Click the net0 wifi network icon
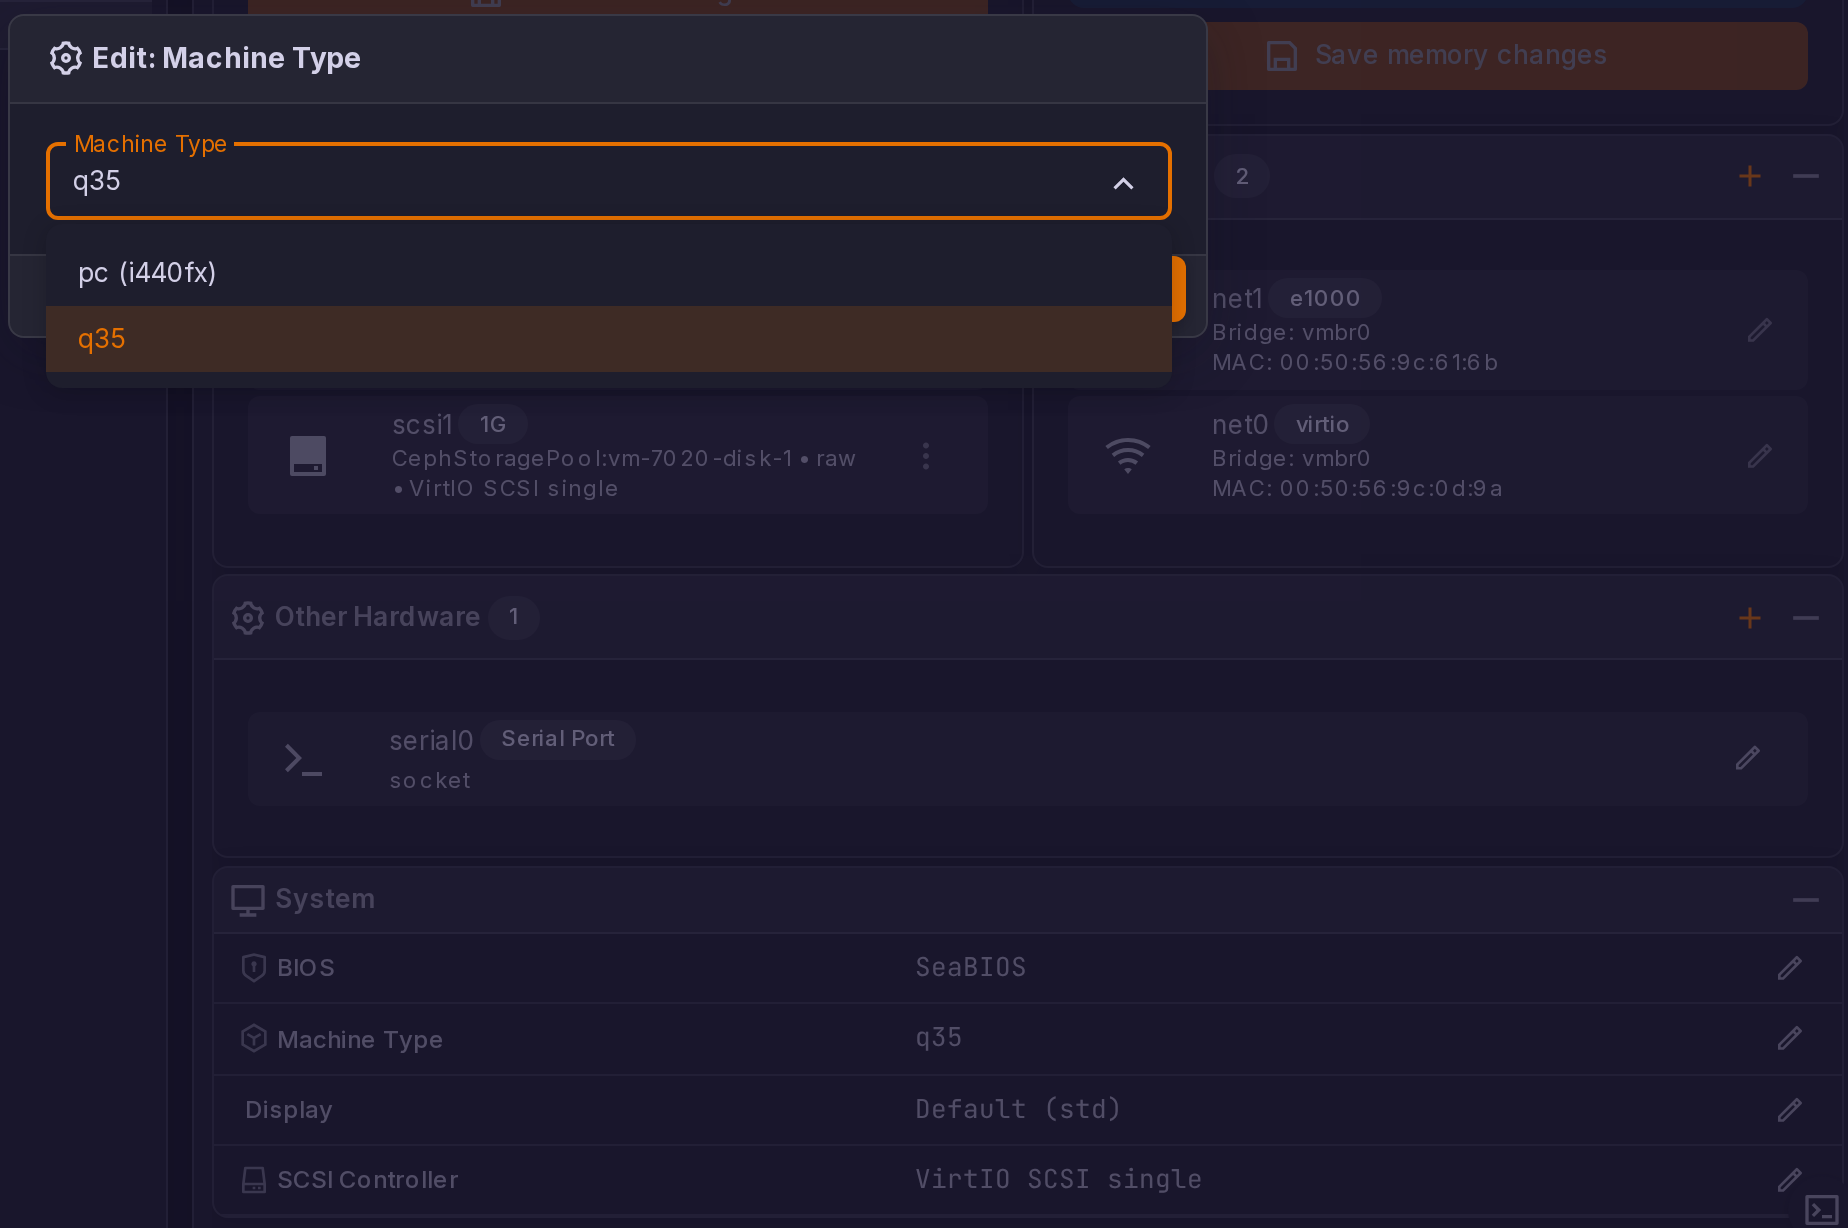Viewport: 1848px width, 1228px height. point(1127,456)
